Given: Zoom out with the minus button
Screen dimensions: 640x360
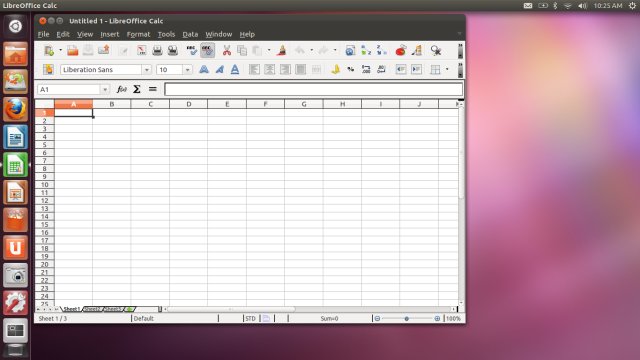Looking at the screenshot, I should (x=378, y=318).
